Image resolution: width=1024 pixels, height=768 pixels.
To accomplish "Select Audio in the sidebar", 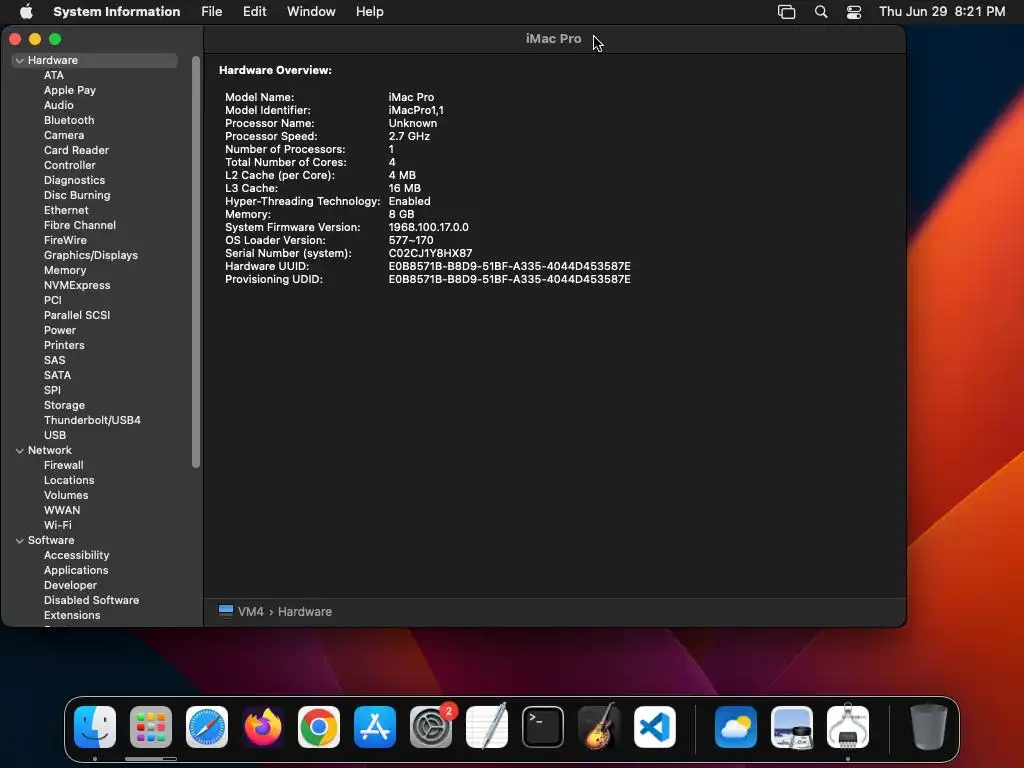I will pyautogui.click(x=59, y=105).
